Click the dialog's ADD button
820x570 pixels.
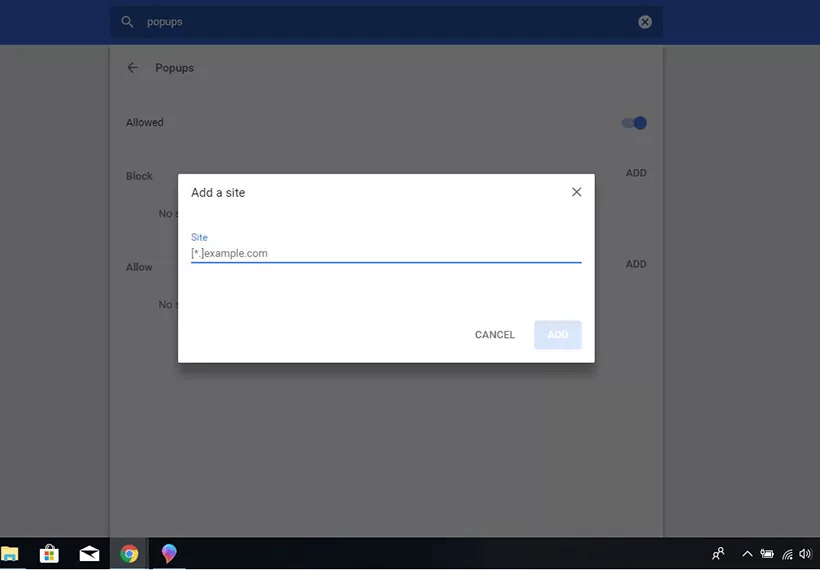pyautogui.click(x=557, y=335)
